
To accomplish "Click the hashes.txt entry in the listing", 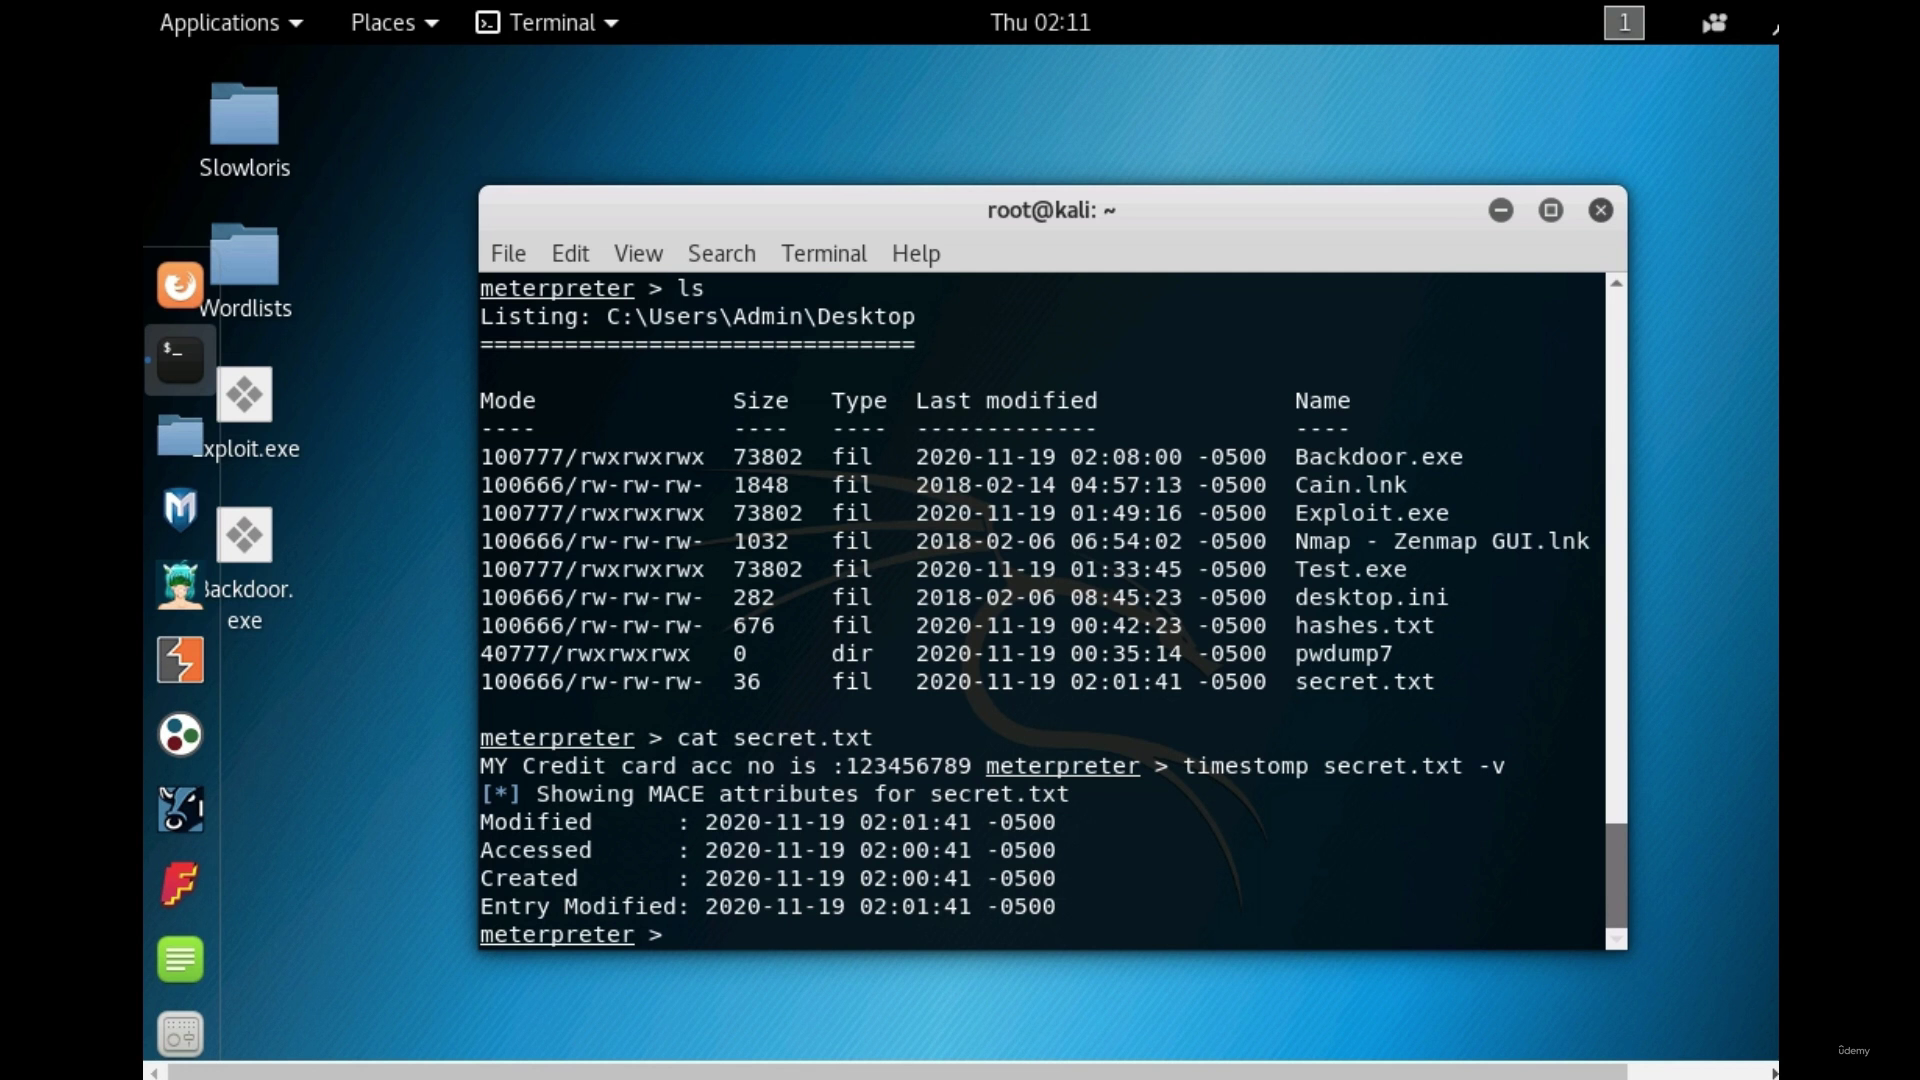I will click(1364, 626).
